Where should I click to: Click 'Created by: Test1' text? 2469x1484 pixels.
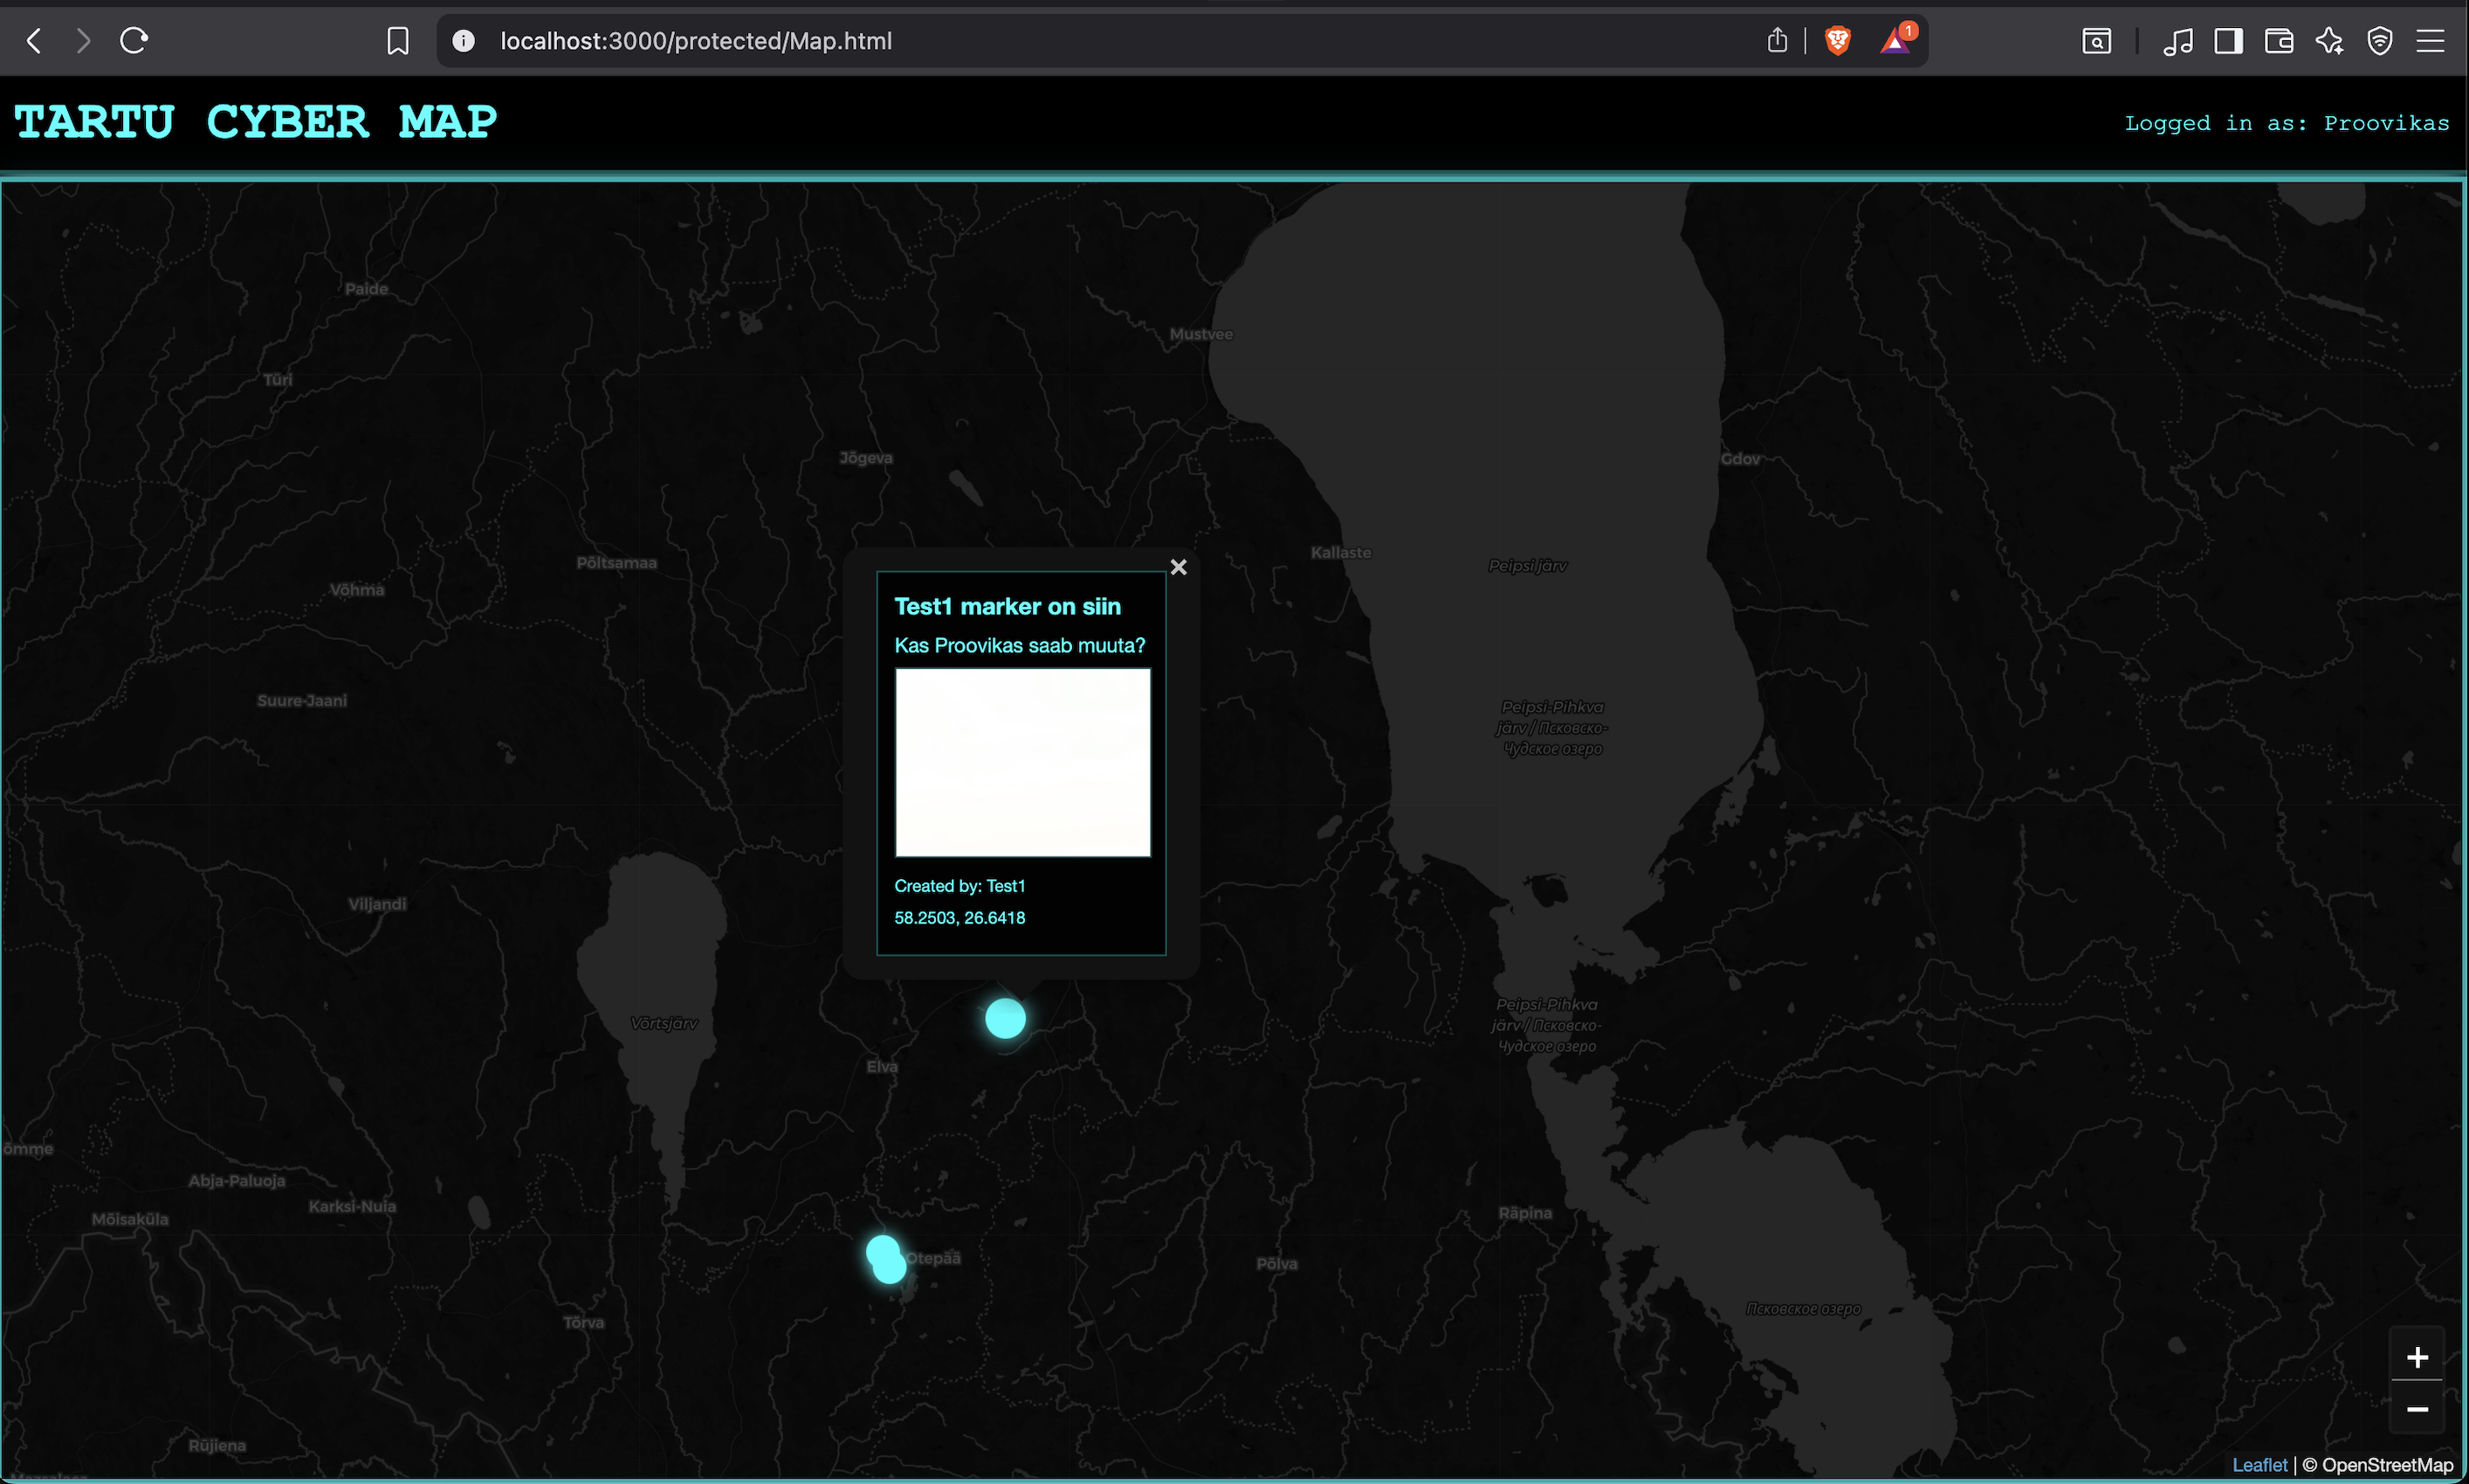[x=960, y=886]
